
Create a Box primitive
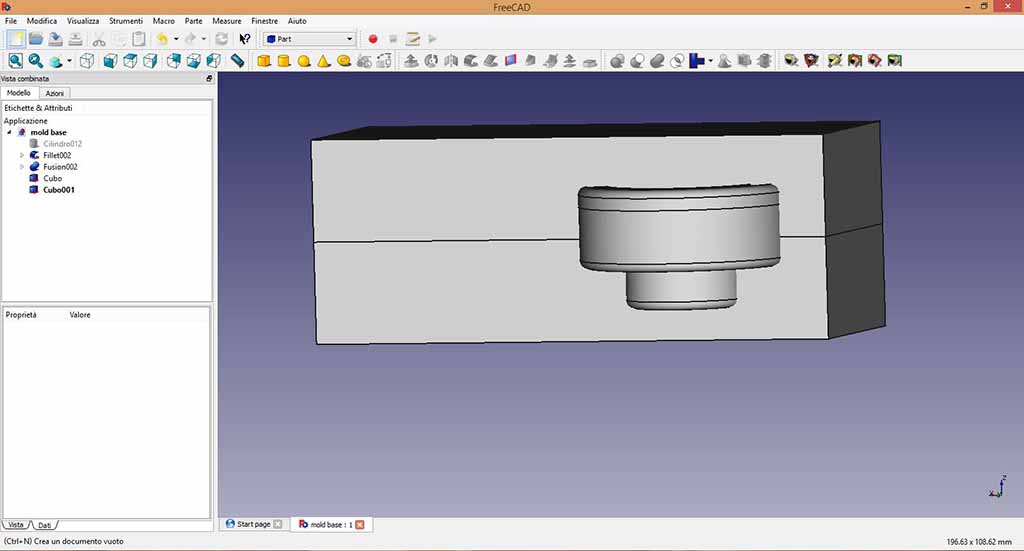point(264,61)
